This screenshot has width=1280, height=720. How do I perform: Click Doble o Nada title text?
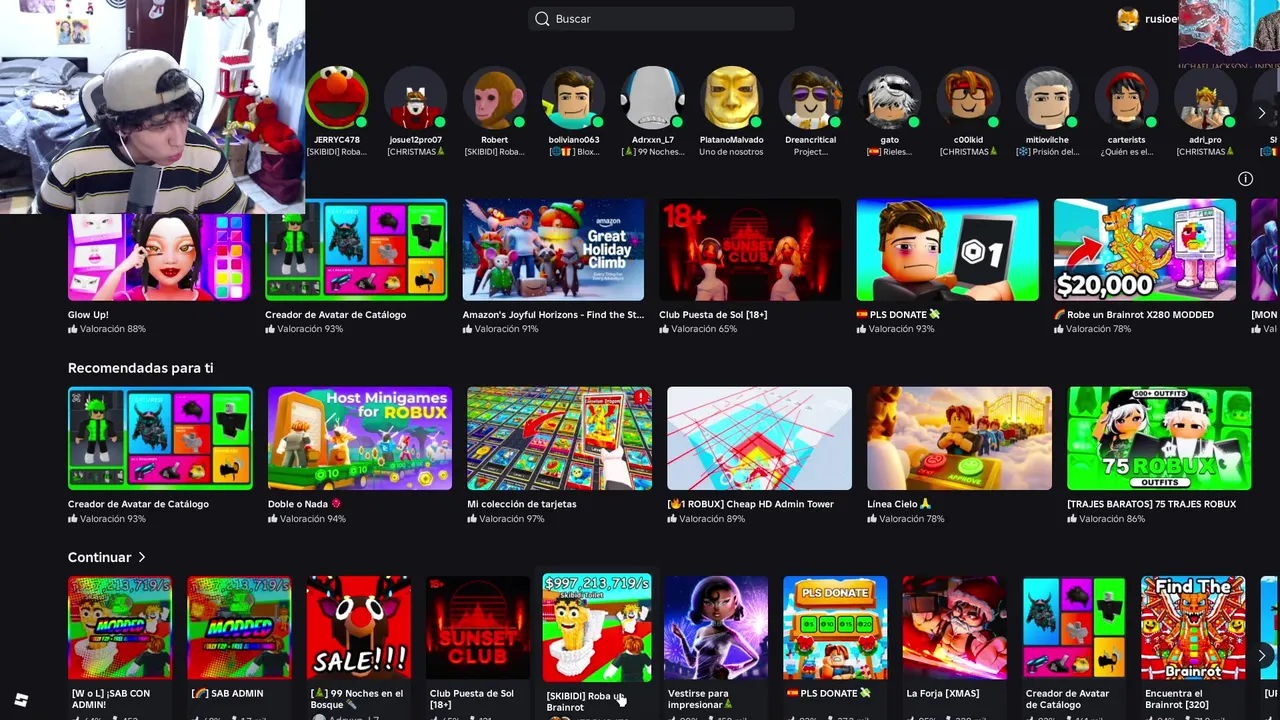tap(304, 504)
